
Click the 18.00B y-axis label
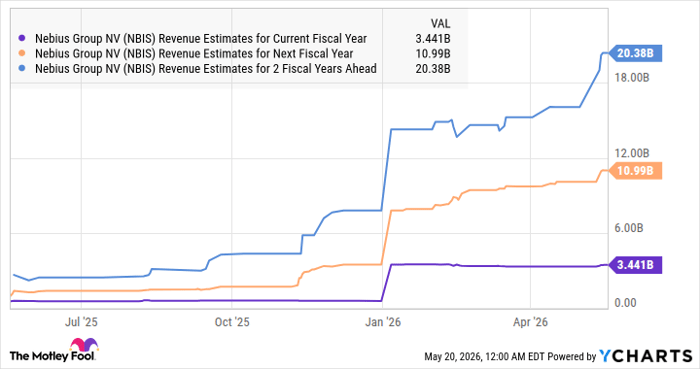tap(632, 78)
